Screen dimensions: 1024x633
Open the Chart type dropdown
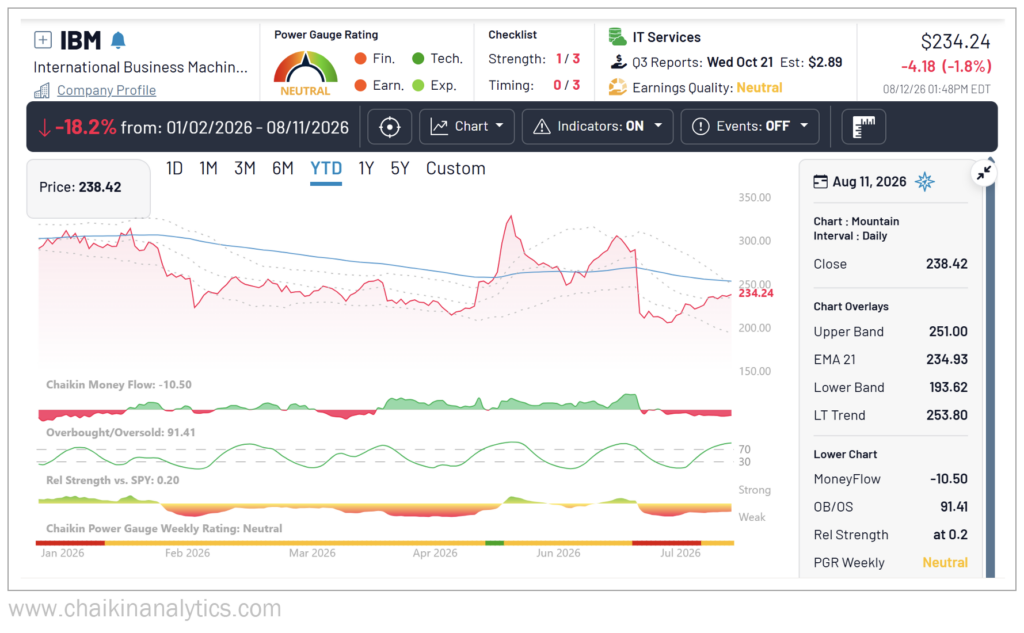(467, 127)
